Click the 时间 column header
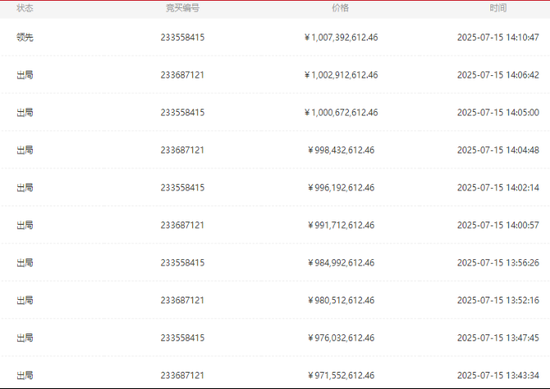Image resolution: width=550 pixels, height=389 pixels. [x=498, y=8]
